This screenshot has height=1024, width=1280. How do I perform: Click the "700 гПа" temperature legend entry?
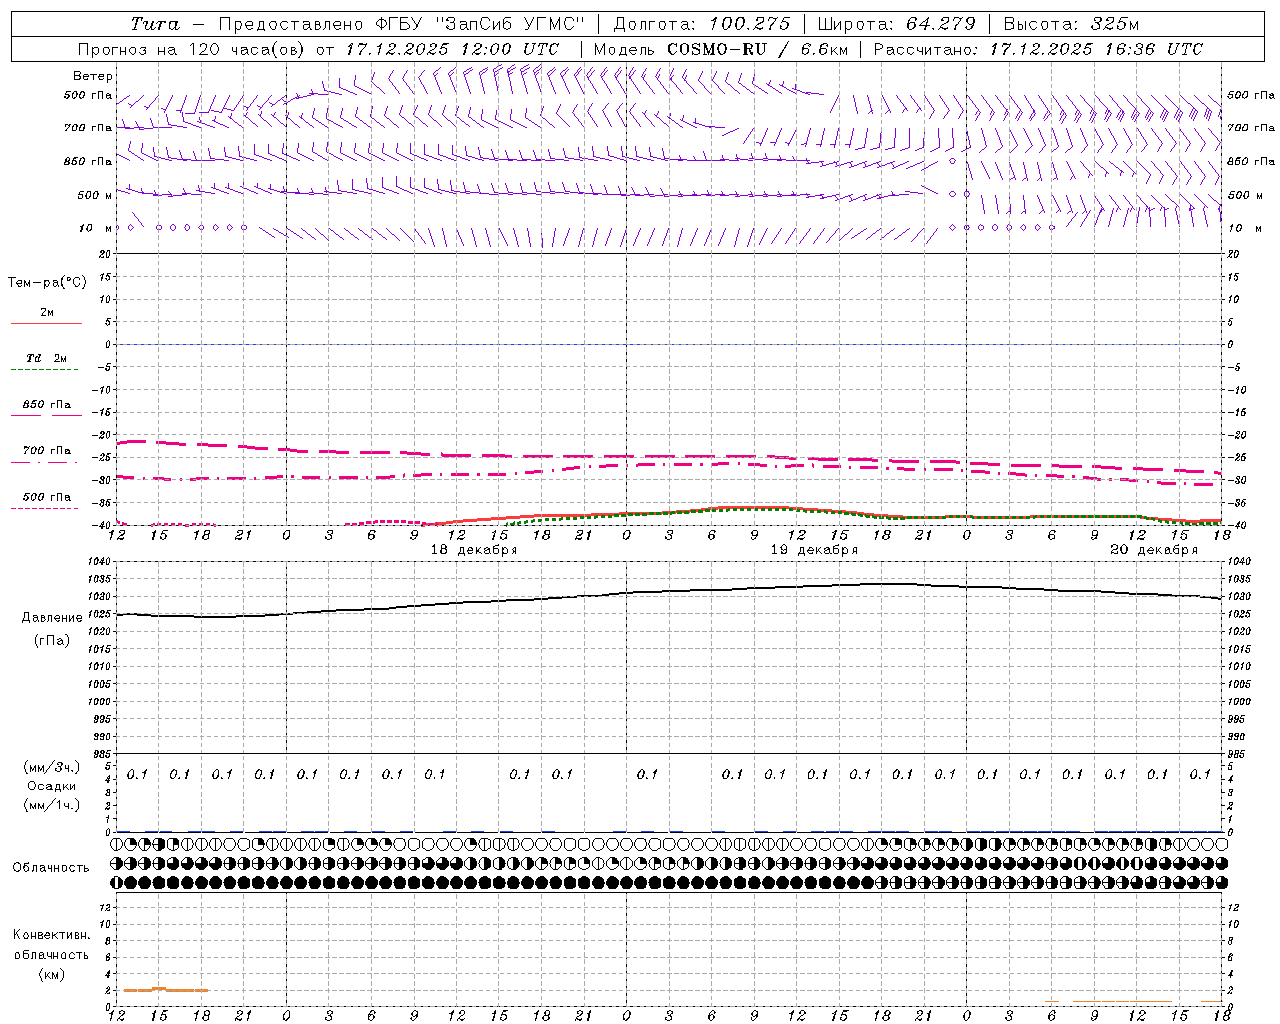coord(47,451)
